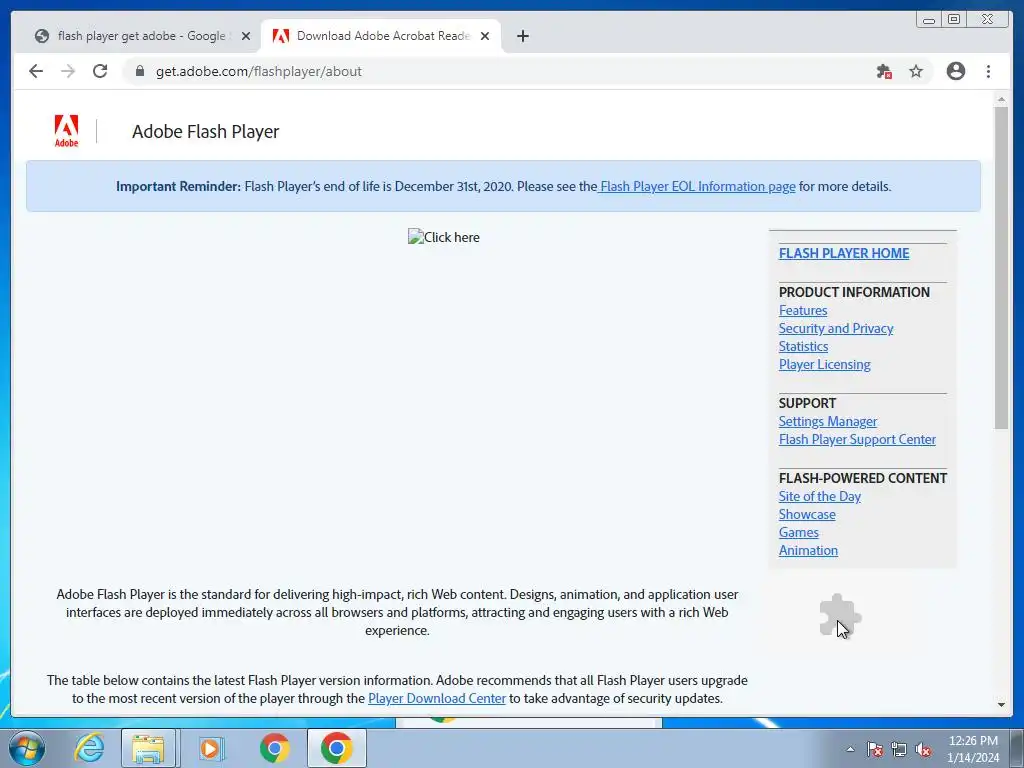Screen dimensions: 1024x768
Task: Go back to the previous page
Action: pos(36,71)
